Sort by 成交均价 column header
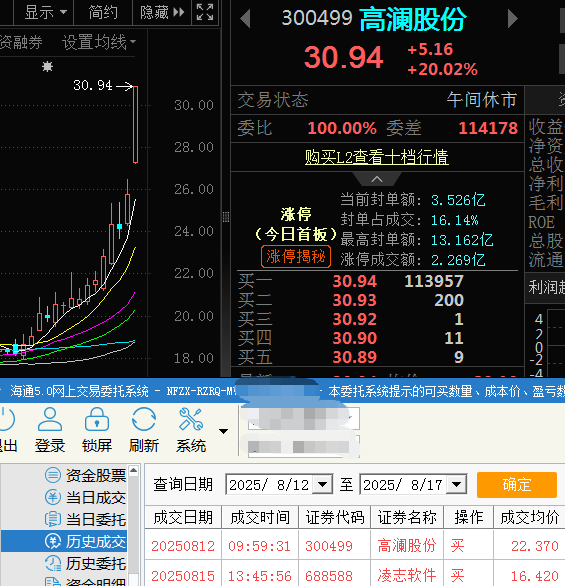This screenshot has height=586, width=565. [x=530, y=518]
